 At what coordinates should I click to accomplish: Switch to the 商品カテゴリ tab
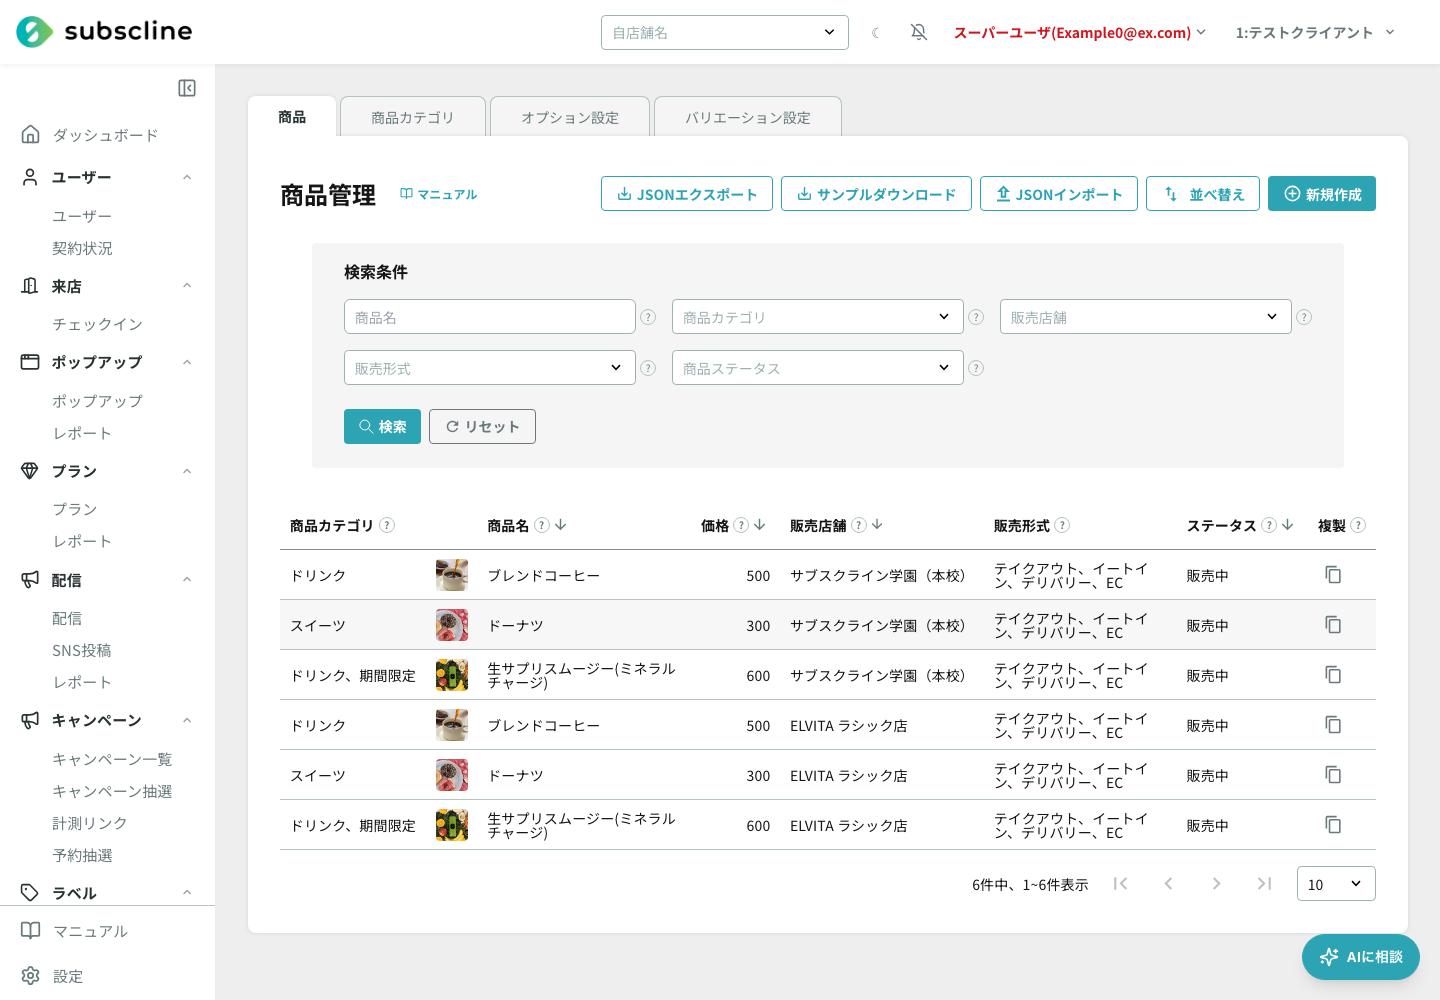[413, 117]
